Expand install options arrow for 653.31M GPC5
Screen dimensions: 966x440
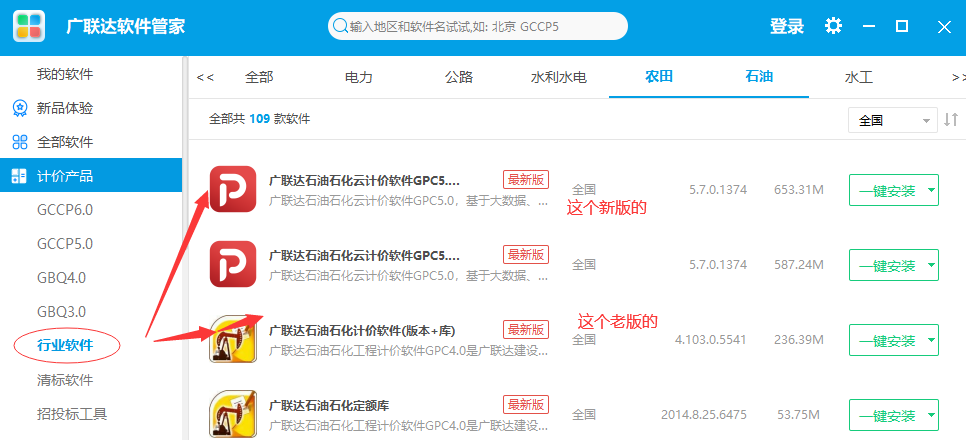[930, 190]
